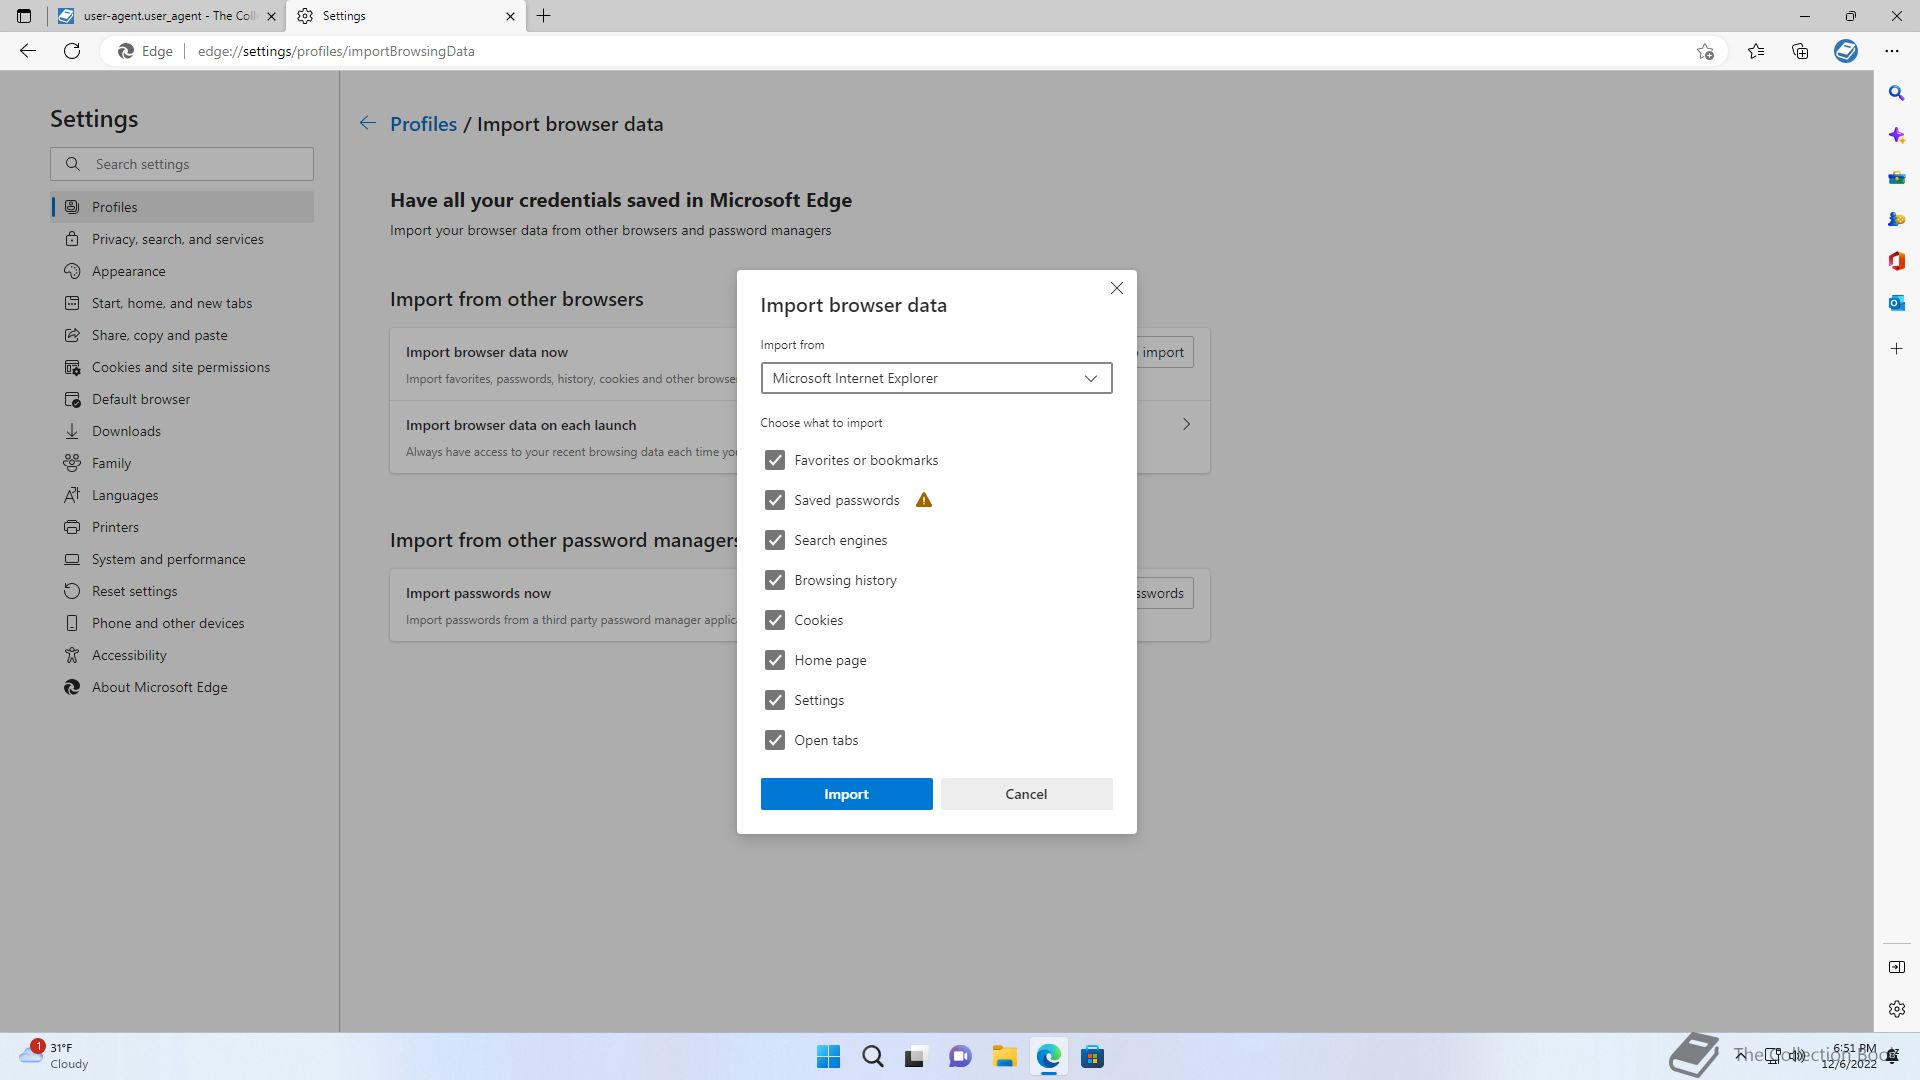Screen dimensions: 1920x1080
Task: Open sidebar settings gear at bottom
Action: [x=1896, y=1009]
